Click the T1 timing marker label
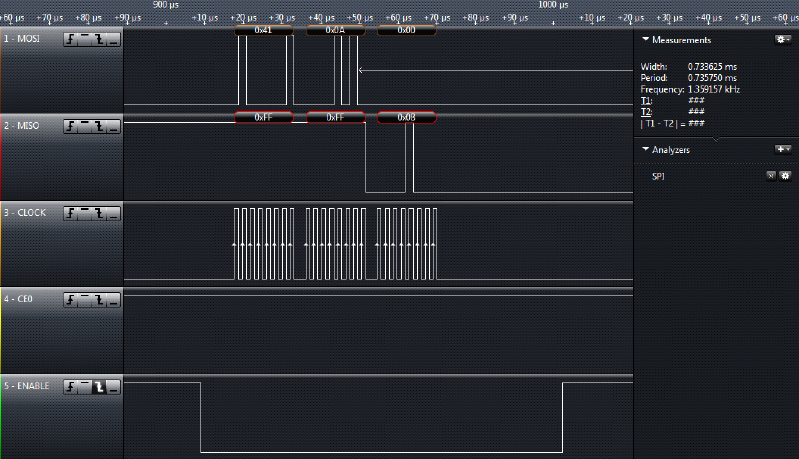This screenshot has height=459, width=799. [645, 101]
